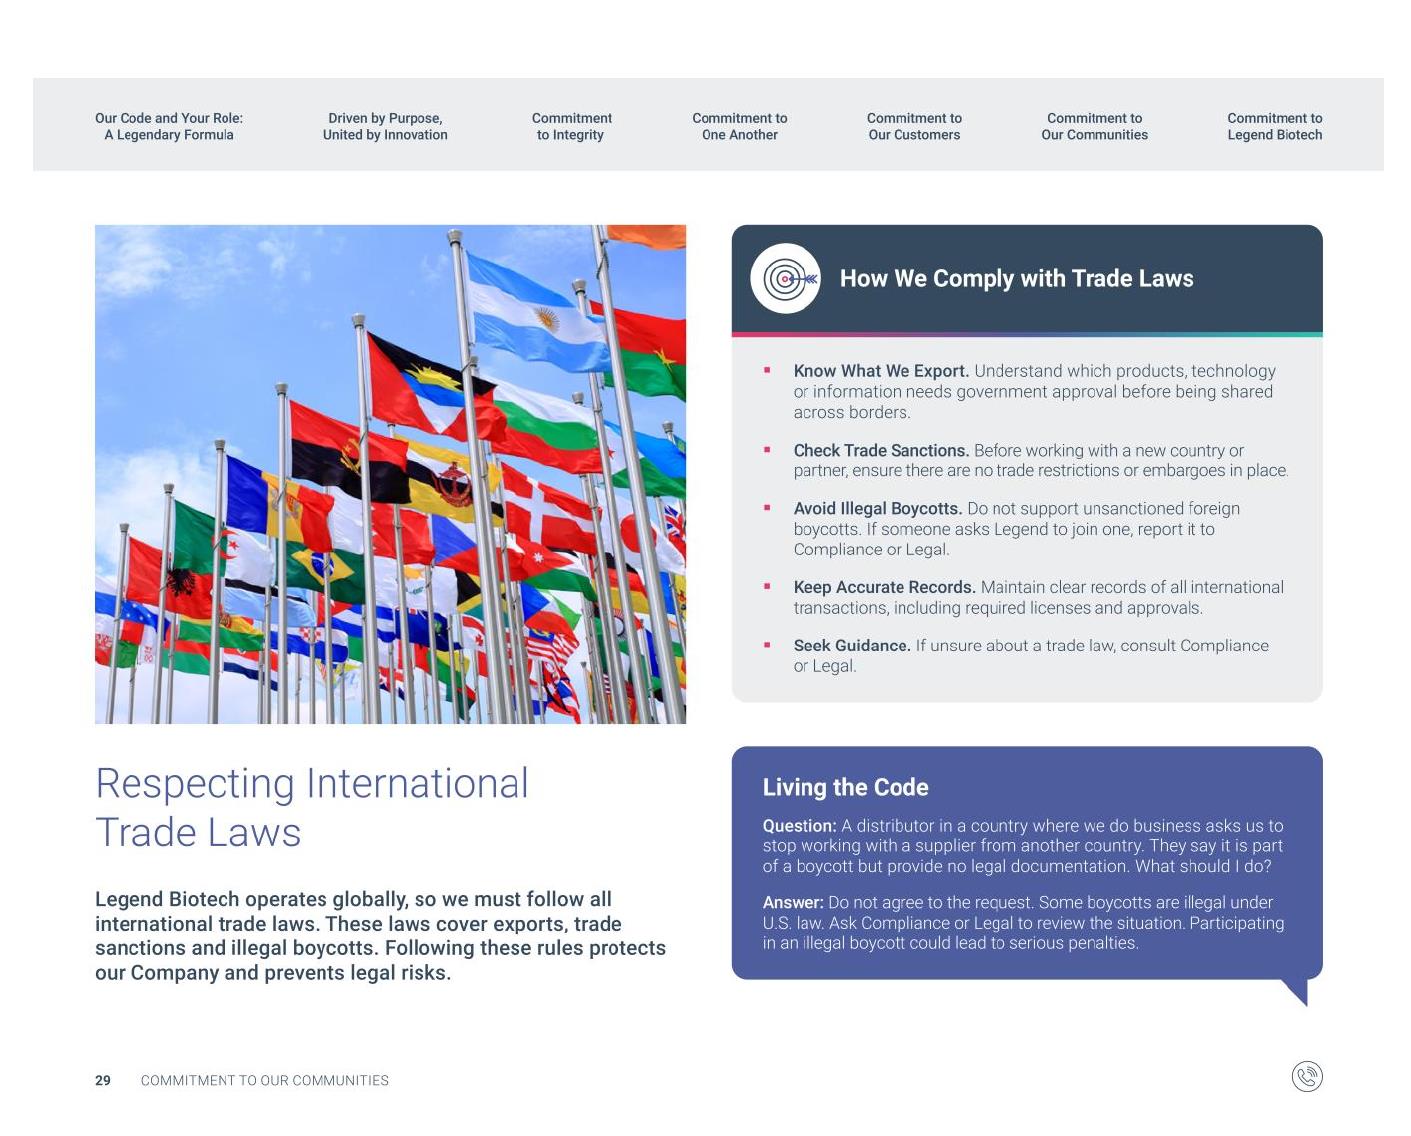Screen dimensions: 1411x1136
Task: Jump to Commitment to Legend Biotech
Action: [1275, 126]
